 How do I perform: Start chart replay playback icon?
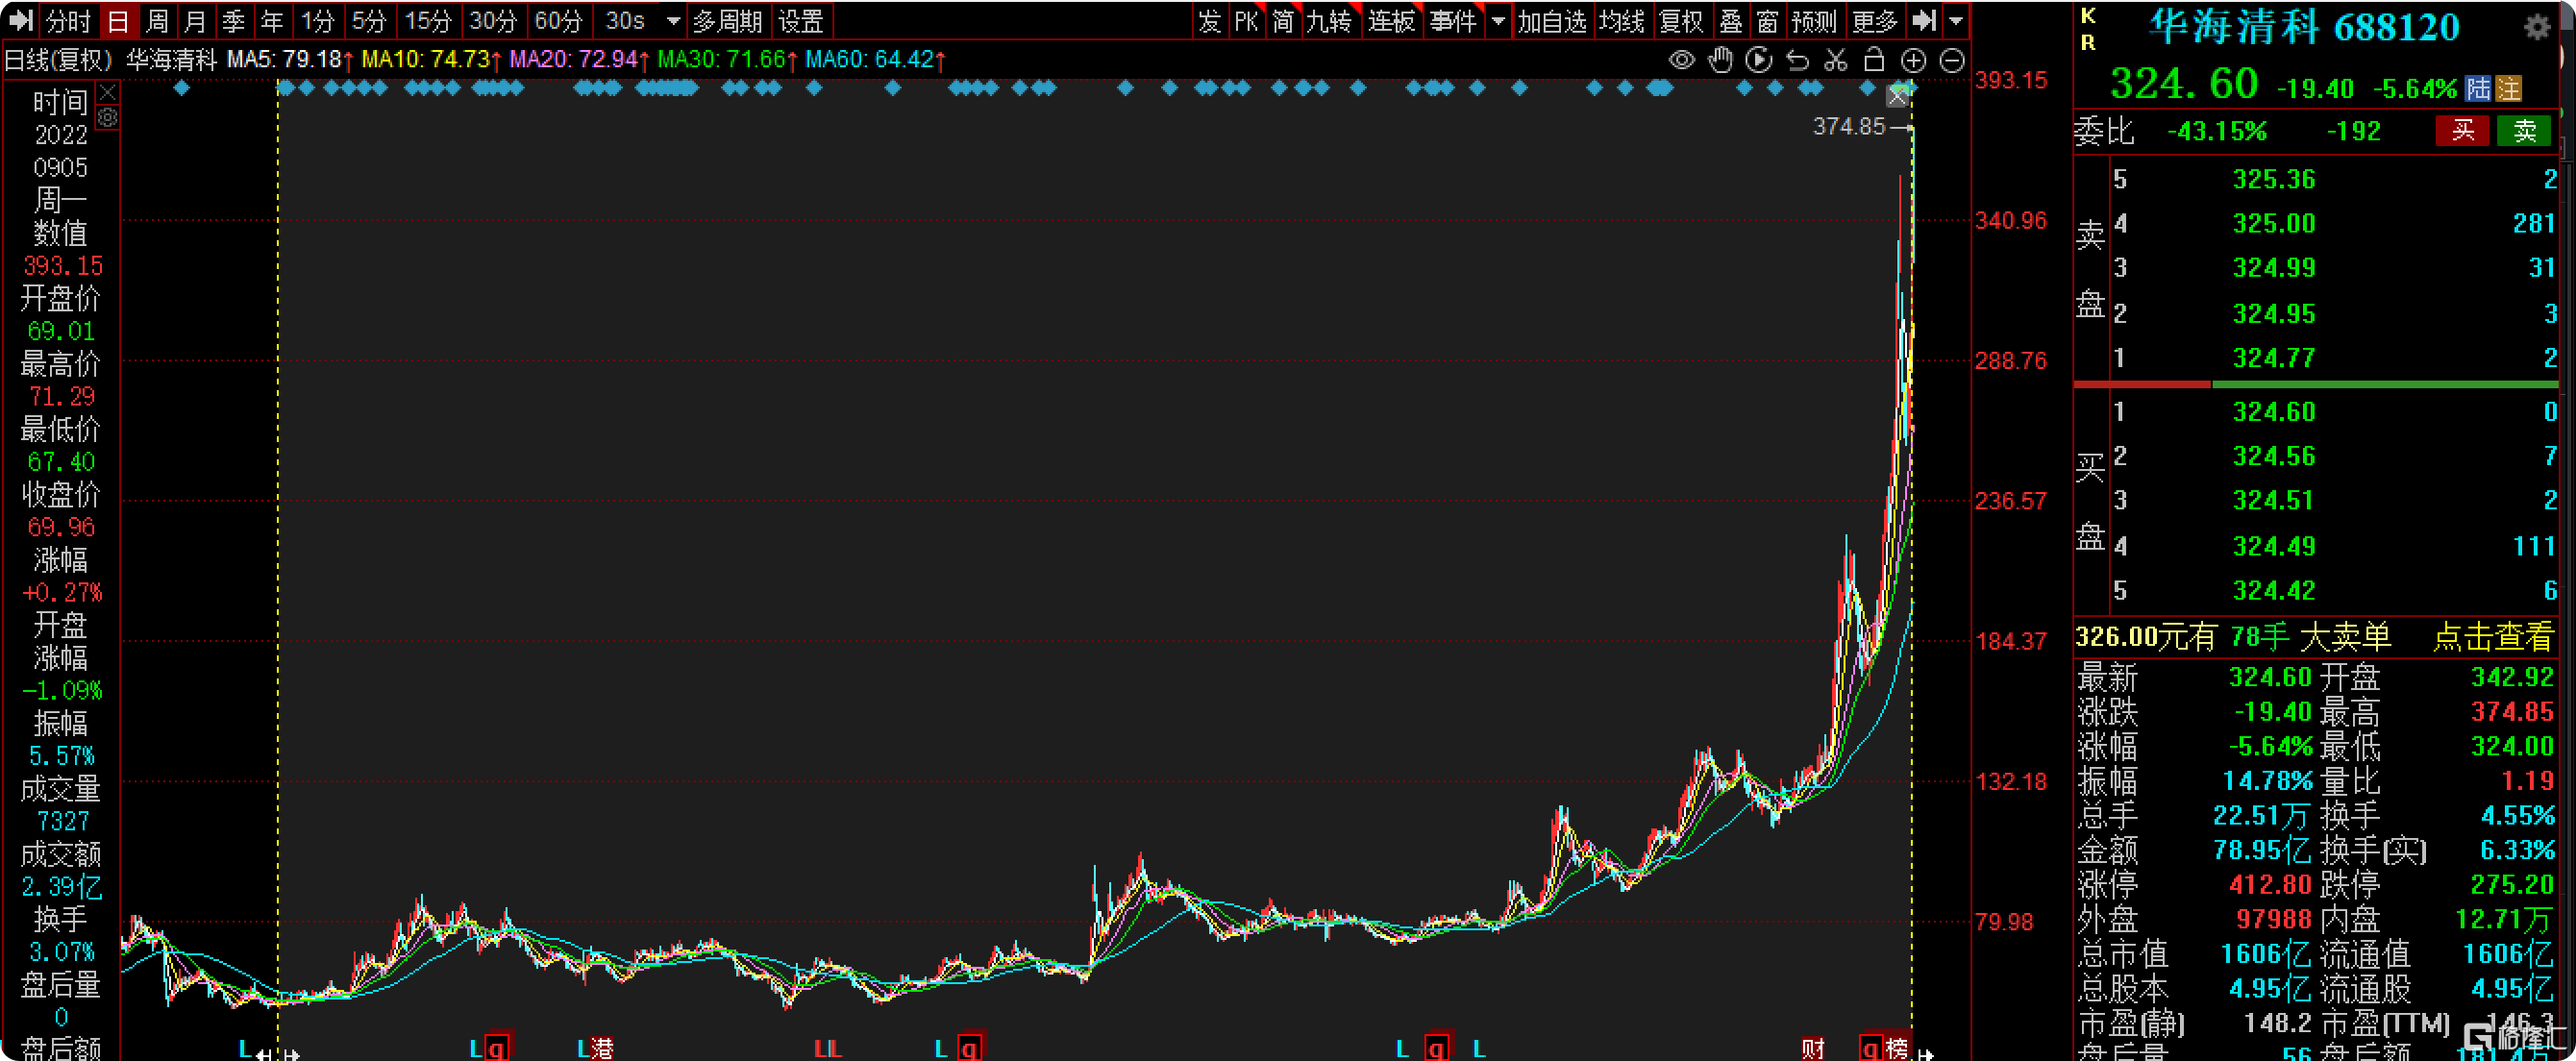pos(1759,61)
